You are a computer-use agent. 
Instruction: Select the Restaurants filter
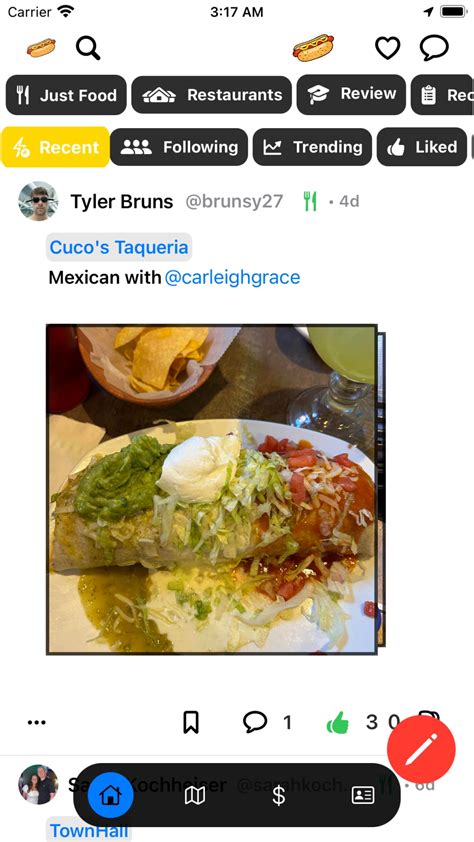(x=212, y=95)
